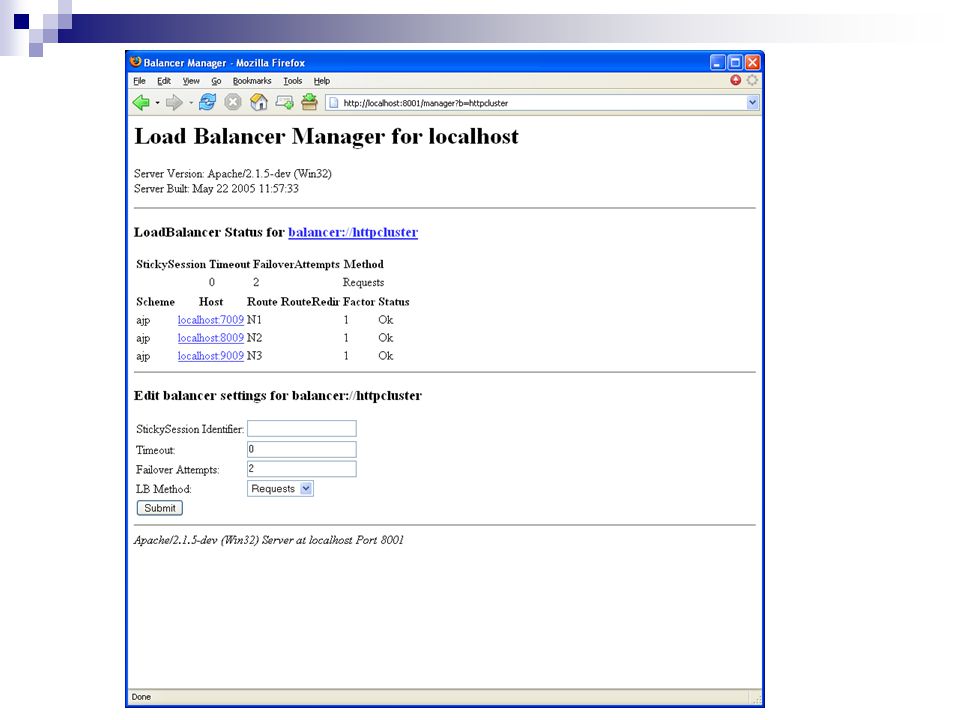Viewport: 960px width, 720px height.
Task: Click the N3 route cell
Action: pos(254,356)
